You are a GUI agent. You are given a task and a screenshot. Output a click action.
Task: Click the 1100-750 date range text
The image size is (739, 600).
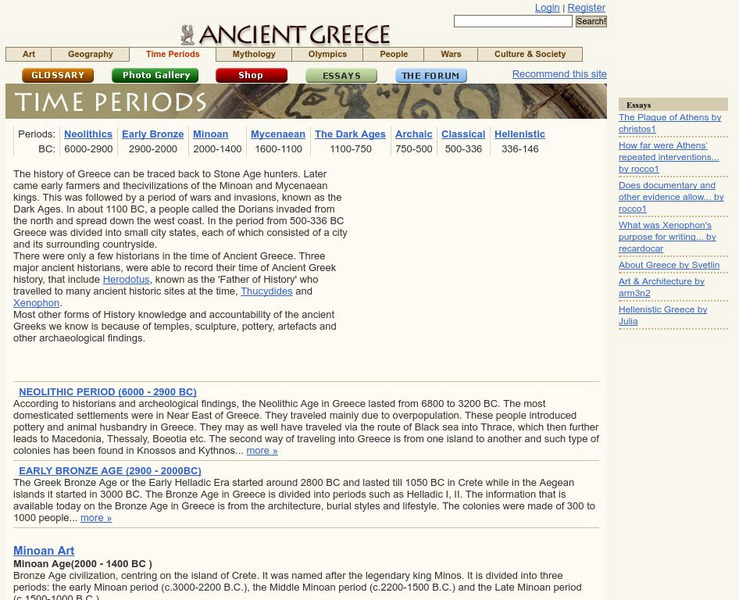(351, 149)
